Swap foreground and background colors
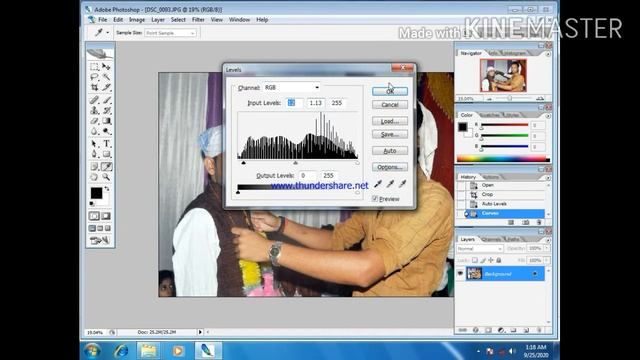Screen dimensions: 640x360 (107, 189)
